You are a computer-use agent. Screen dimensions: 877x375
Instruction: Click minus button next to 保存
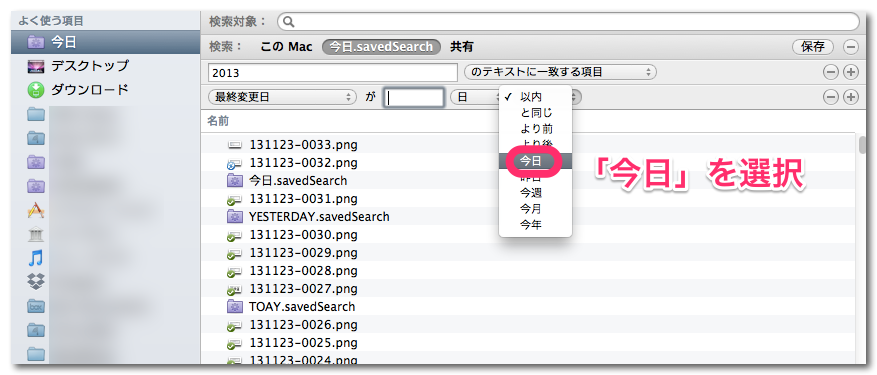pyautogui.click(x=851, y=47)
